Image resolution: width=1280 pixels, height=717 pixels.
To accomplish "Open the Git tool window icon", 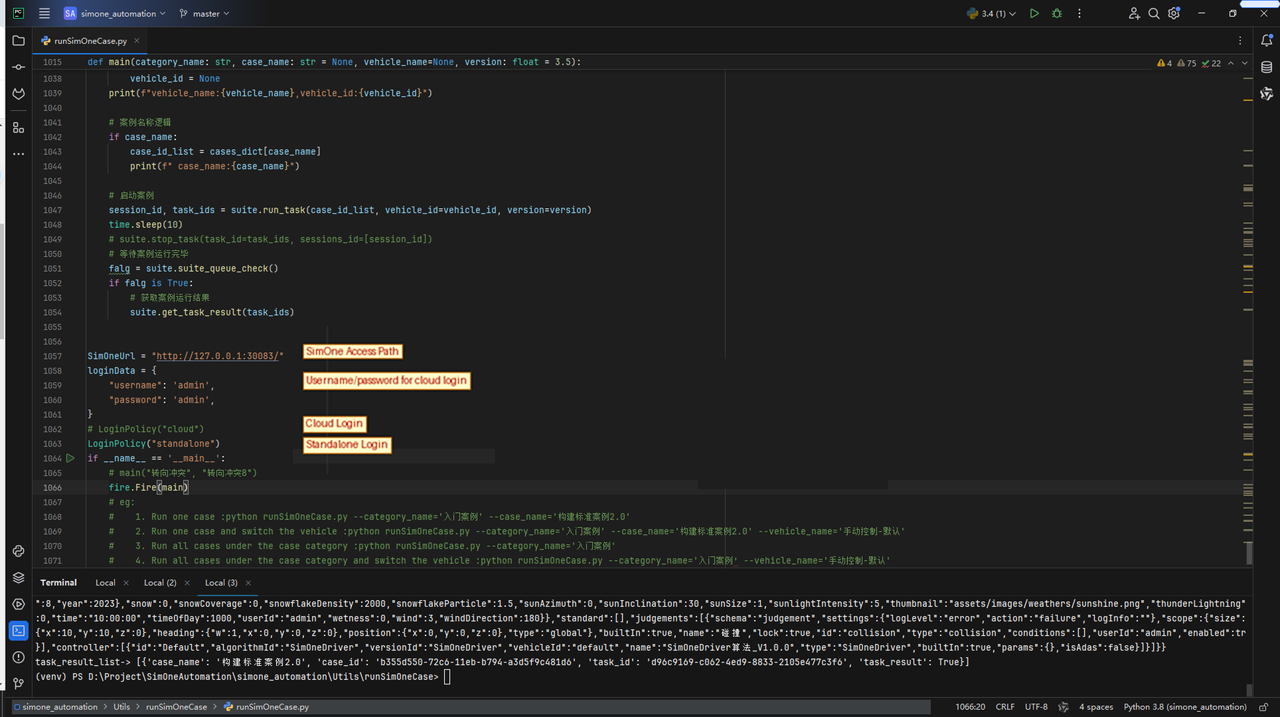I will point(18,684).
